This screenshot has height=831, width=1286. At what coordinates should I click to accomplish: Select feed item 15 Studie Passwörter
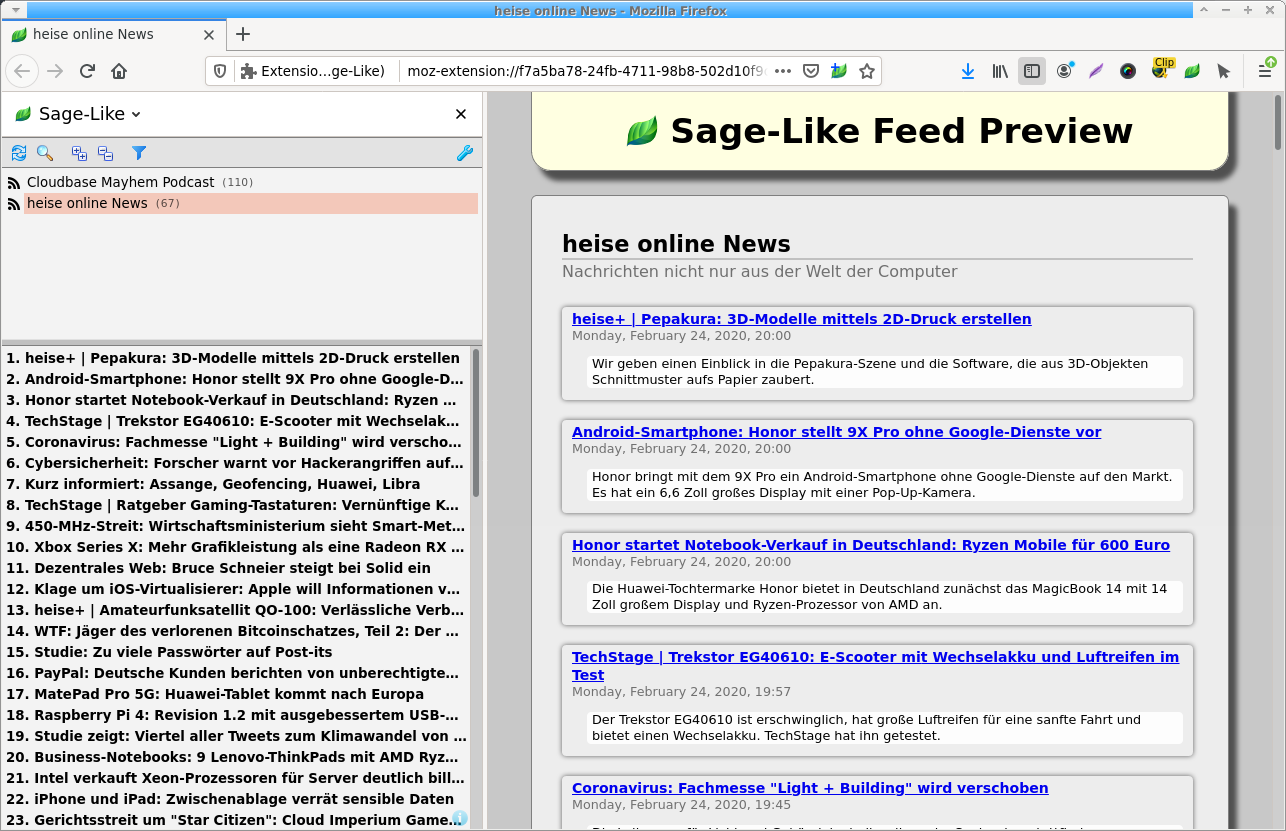(x=236, y=652)
